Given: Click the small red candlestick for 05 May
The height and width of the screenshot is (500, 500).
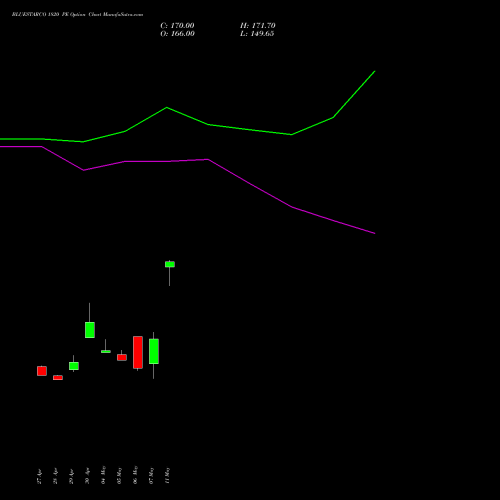Looking at the screenshot, I should tap(122, 357).
